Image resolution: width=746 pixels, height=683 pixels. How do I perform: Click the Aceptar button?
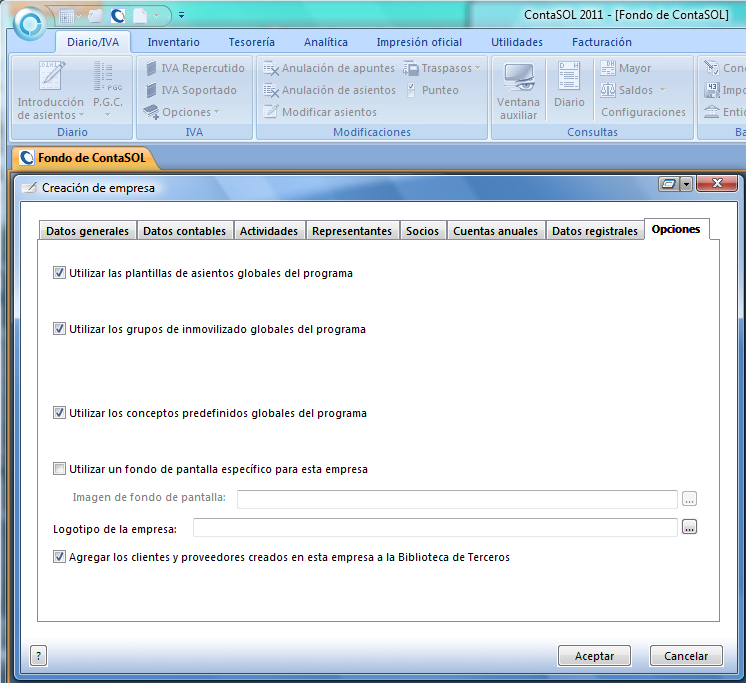click(594, 656)
